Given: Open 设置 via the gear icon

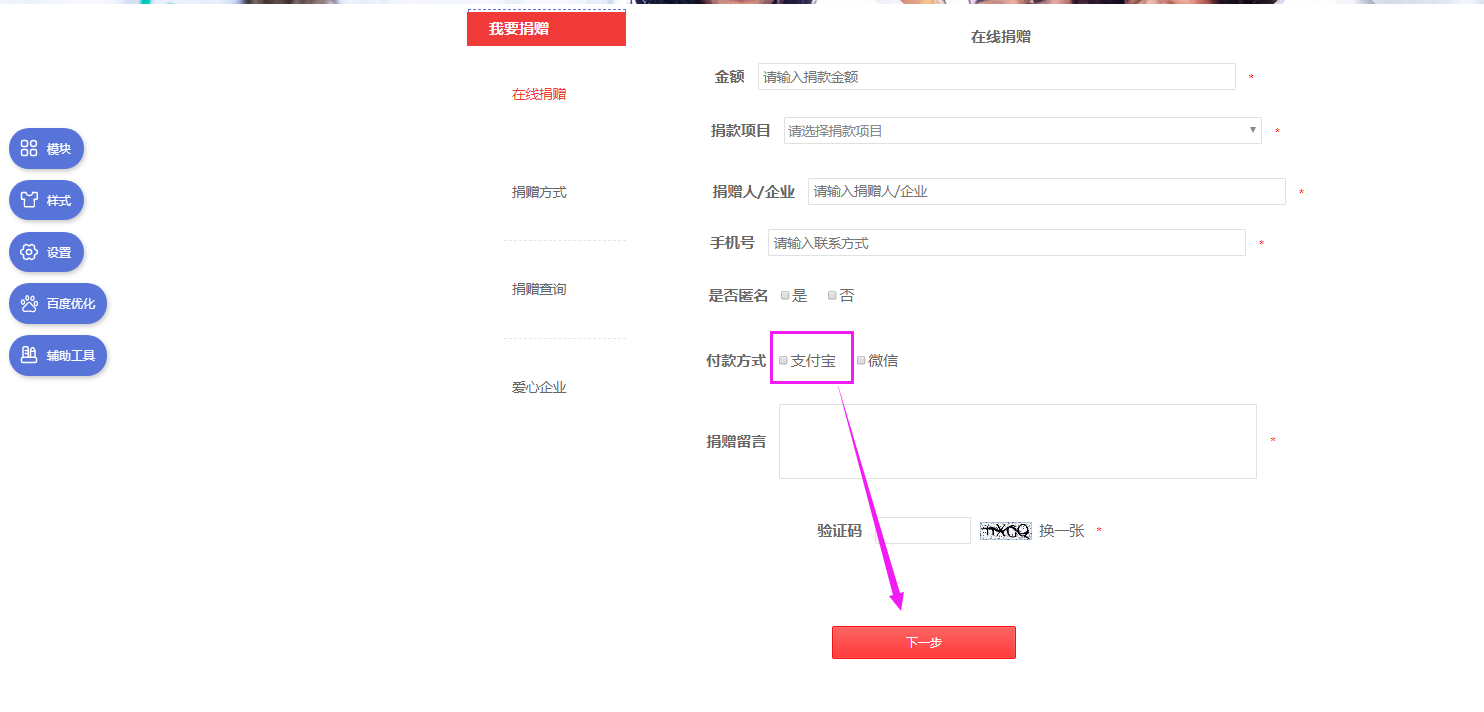Looking at the screenshot, I should [x=29, y=252].
